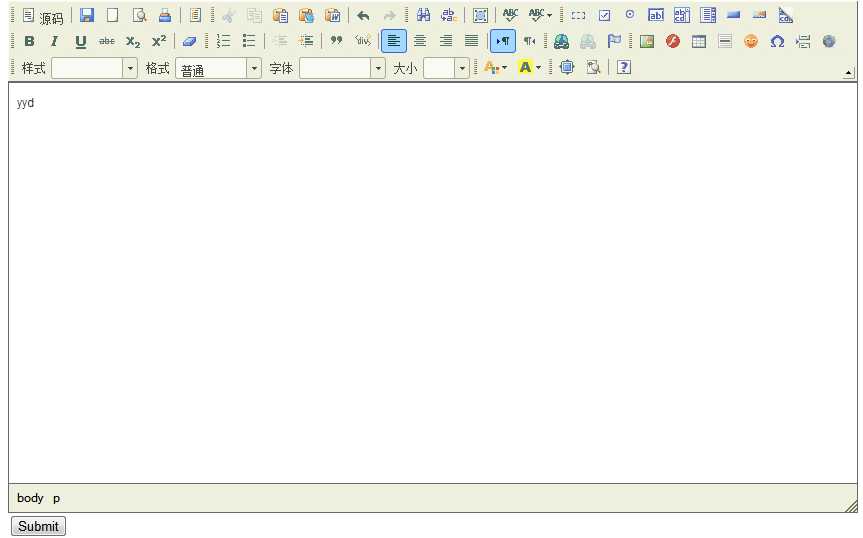Justify the text

pyautogui.click(x=472, y=41)
